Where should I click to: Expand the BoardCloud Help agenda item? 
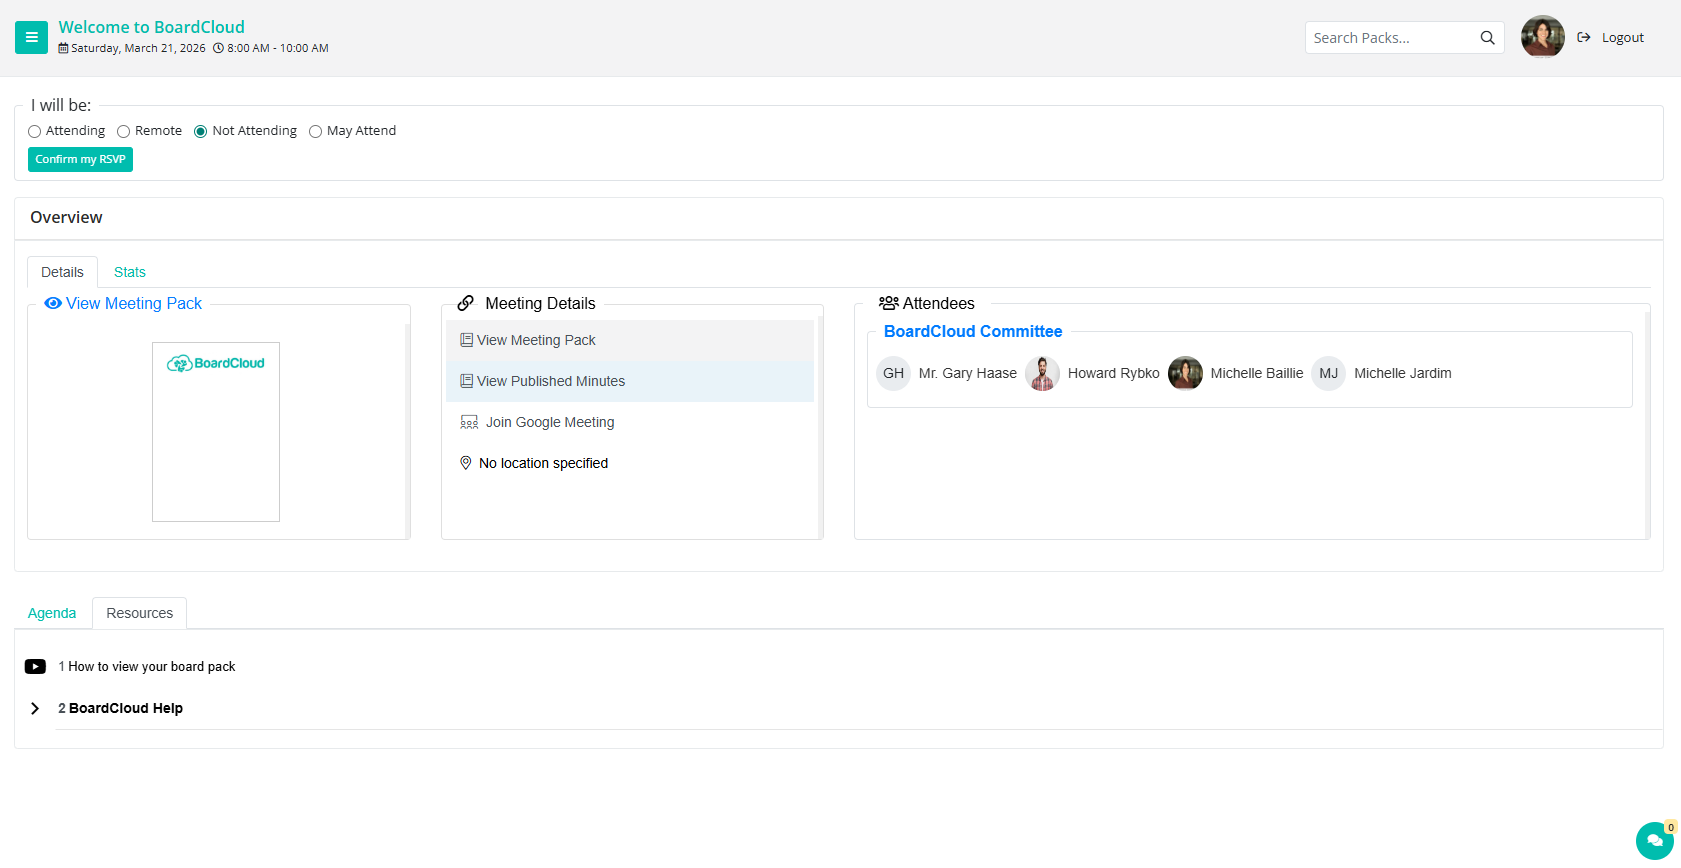tap(35, 708)
